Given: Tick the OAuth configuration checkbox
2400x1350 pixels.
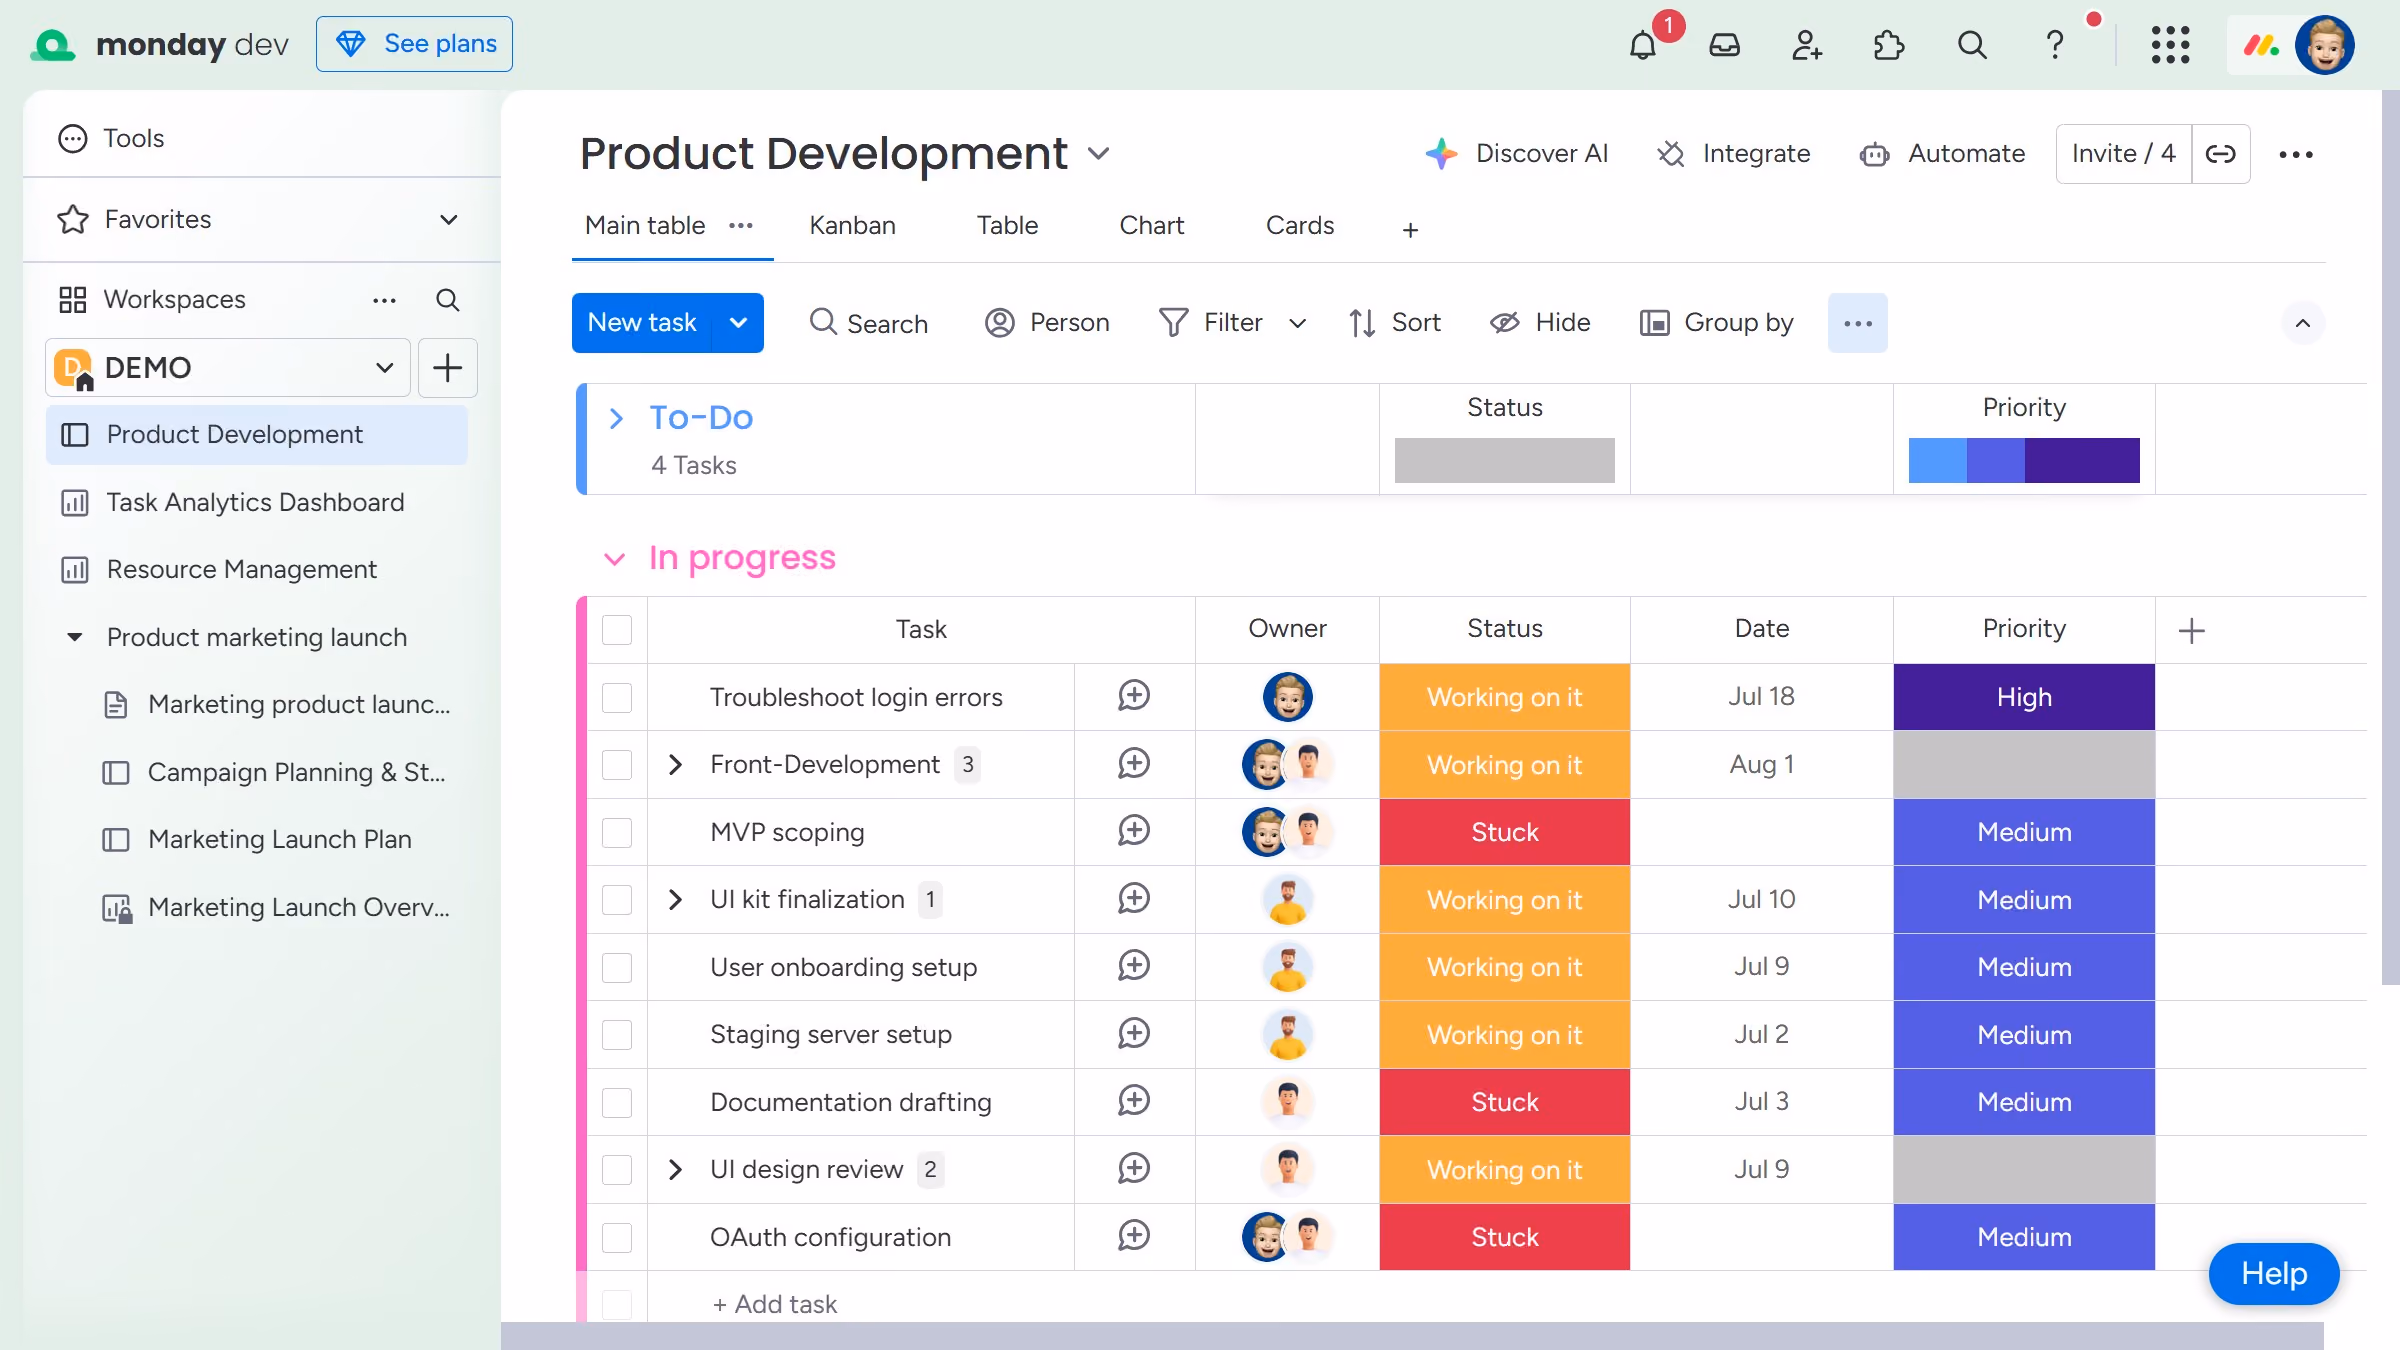Looking at the screenshot, I should (617, 1237).
